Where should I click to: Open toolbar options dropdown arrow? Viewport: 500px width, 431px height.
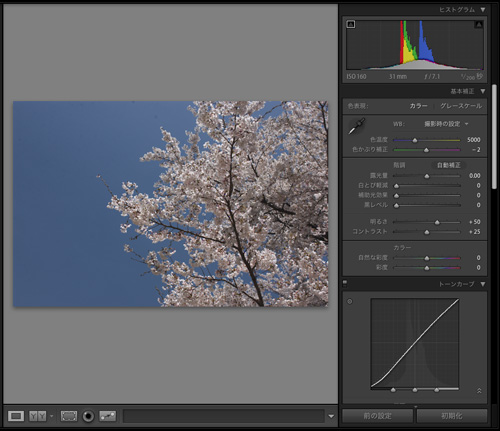[331, 416]
